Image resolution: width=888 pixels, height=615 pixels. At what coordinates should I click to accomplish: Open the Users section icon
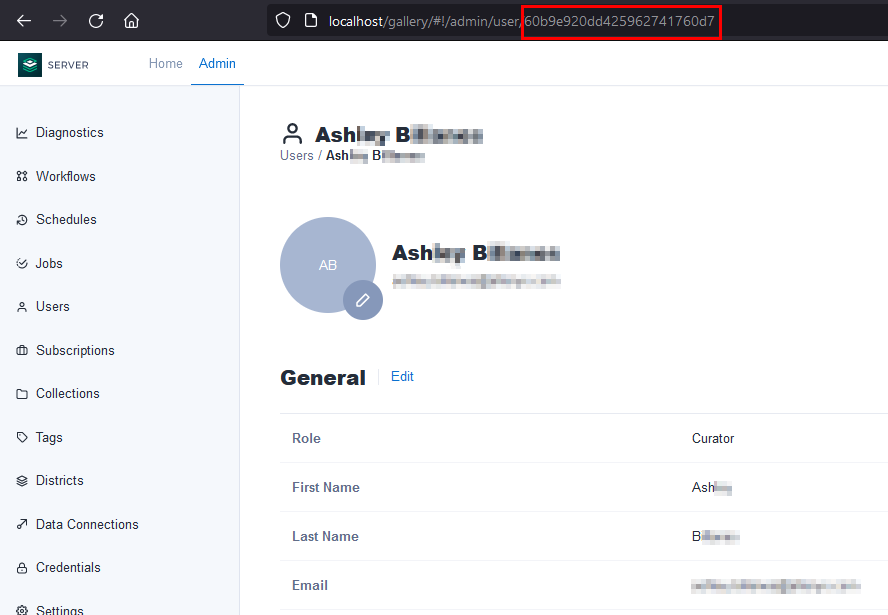[x=23, y=306]
